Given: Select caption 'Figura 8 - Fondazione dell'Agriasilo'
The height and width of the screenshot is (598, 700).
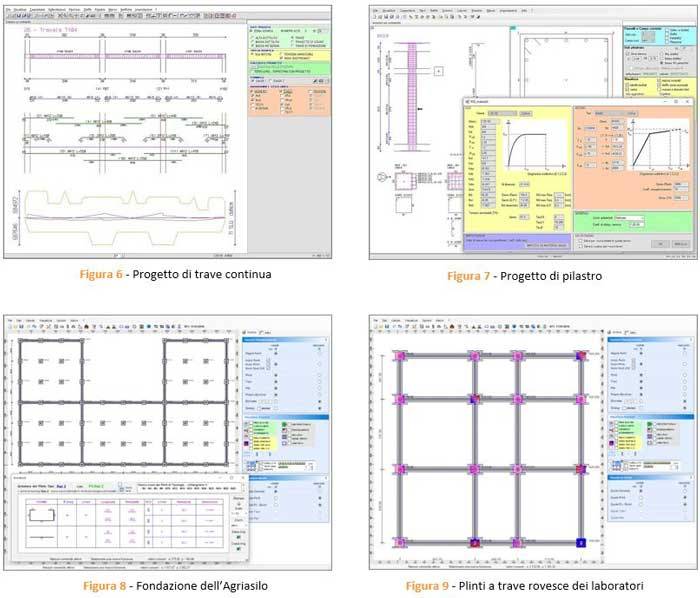Looking at the screenshot, I should tap(175, 586).
